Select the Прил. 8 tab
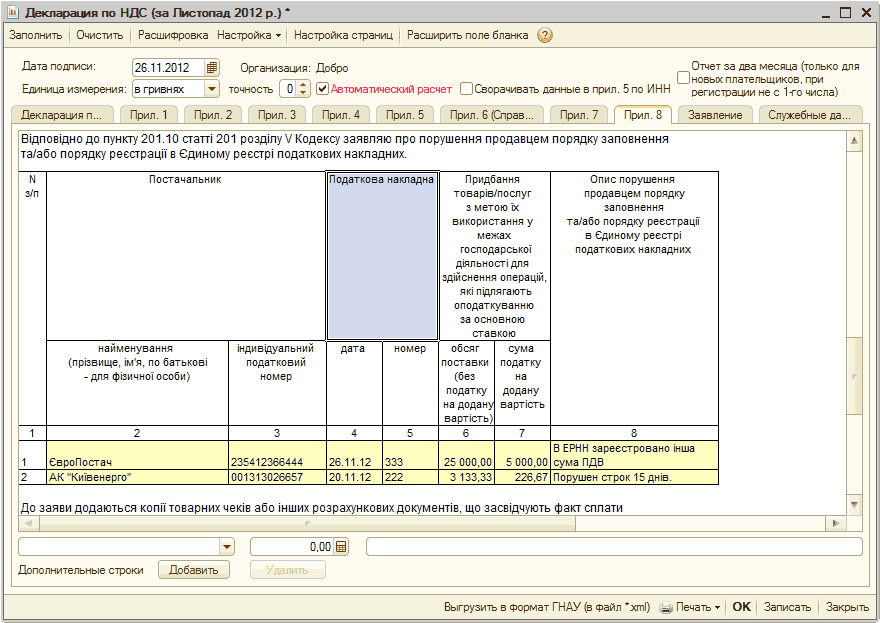The width and height of the screenshot is (880, 623). coord(643,114)
